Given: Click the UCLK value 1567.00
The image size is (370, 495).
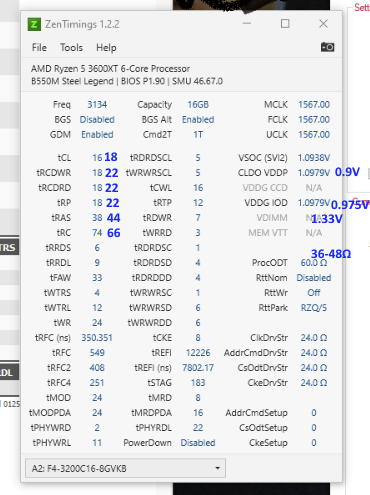Looking at the screenshot, I should (314, 135).
